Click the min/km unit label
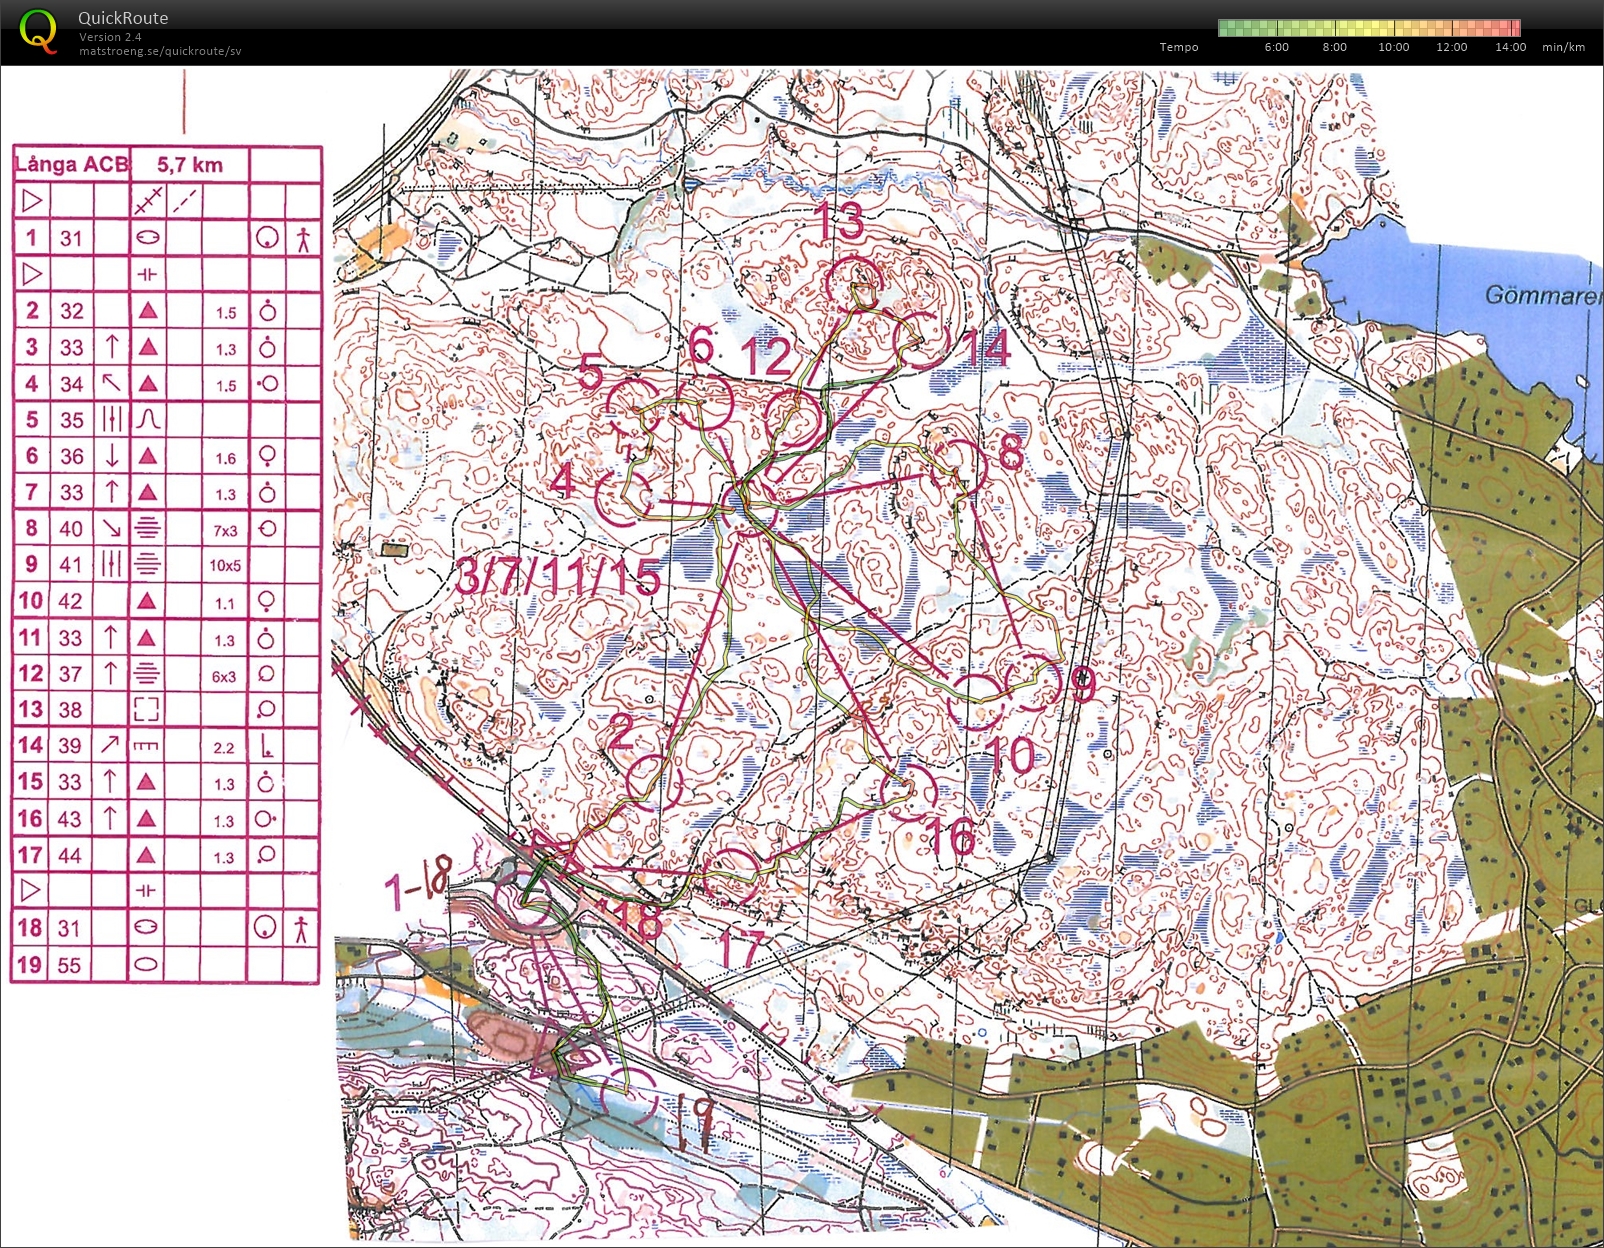Image resolution: width=1604 pixels, height=1248 pixels. coord(1564,47)
